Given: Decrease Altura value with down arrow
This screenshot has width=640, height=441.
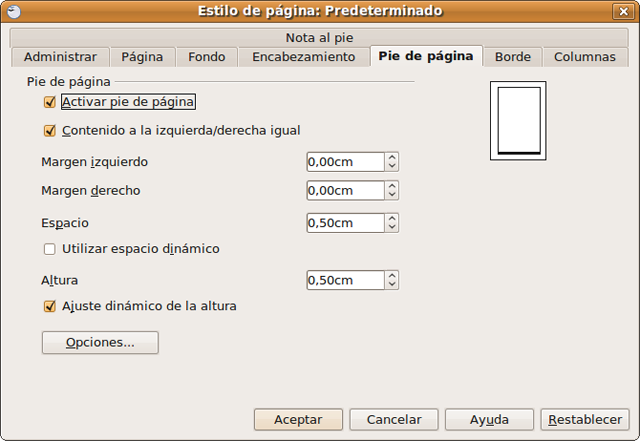Looking at the screenshot, I should (392, 285).
